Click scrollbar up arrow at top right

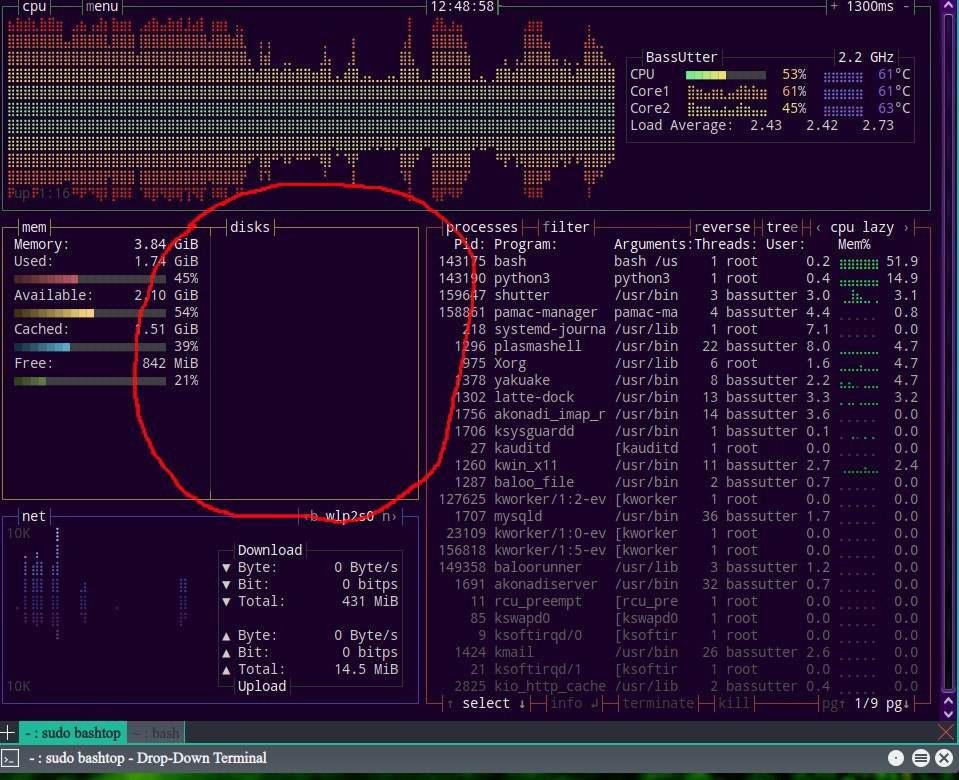point(949,5)
